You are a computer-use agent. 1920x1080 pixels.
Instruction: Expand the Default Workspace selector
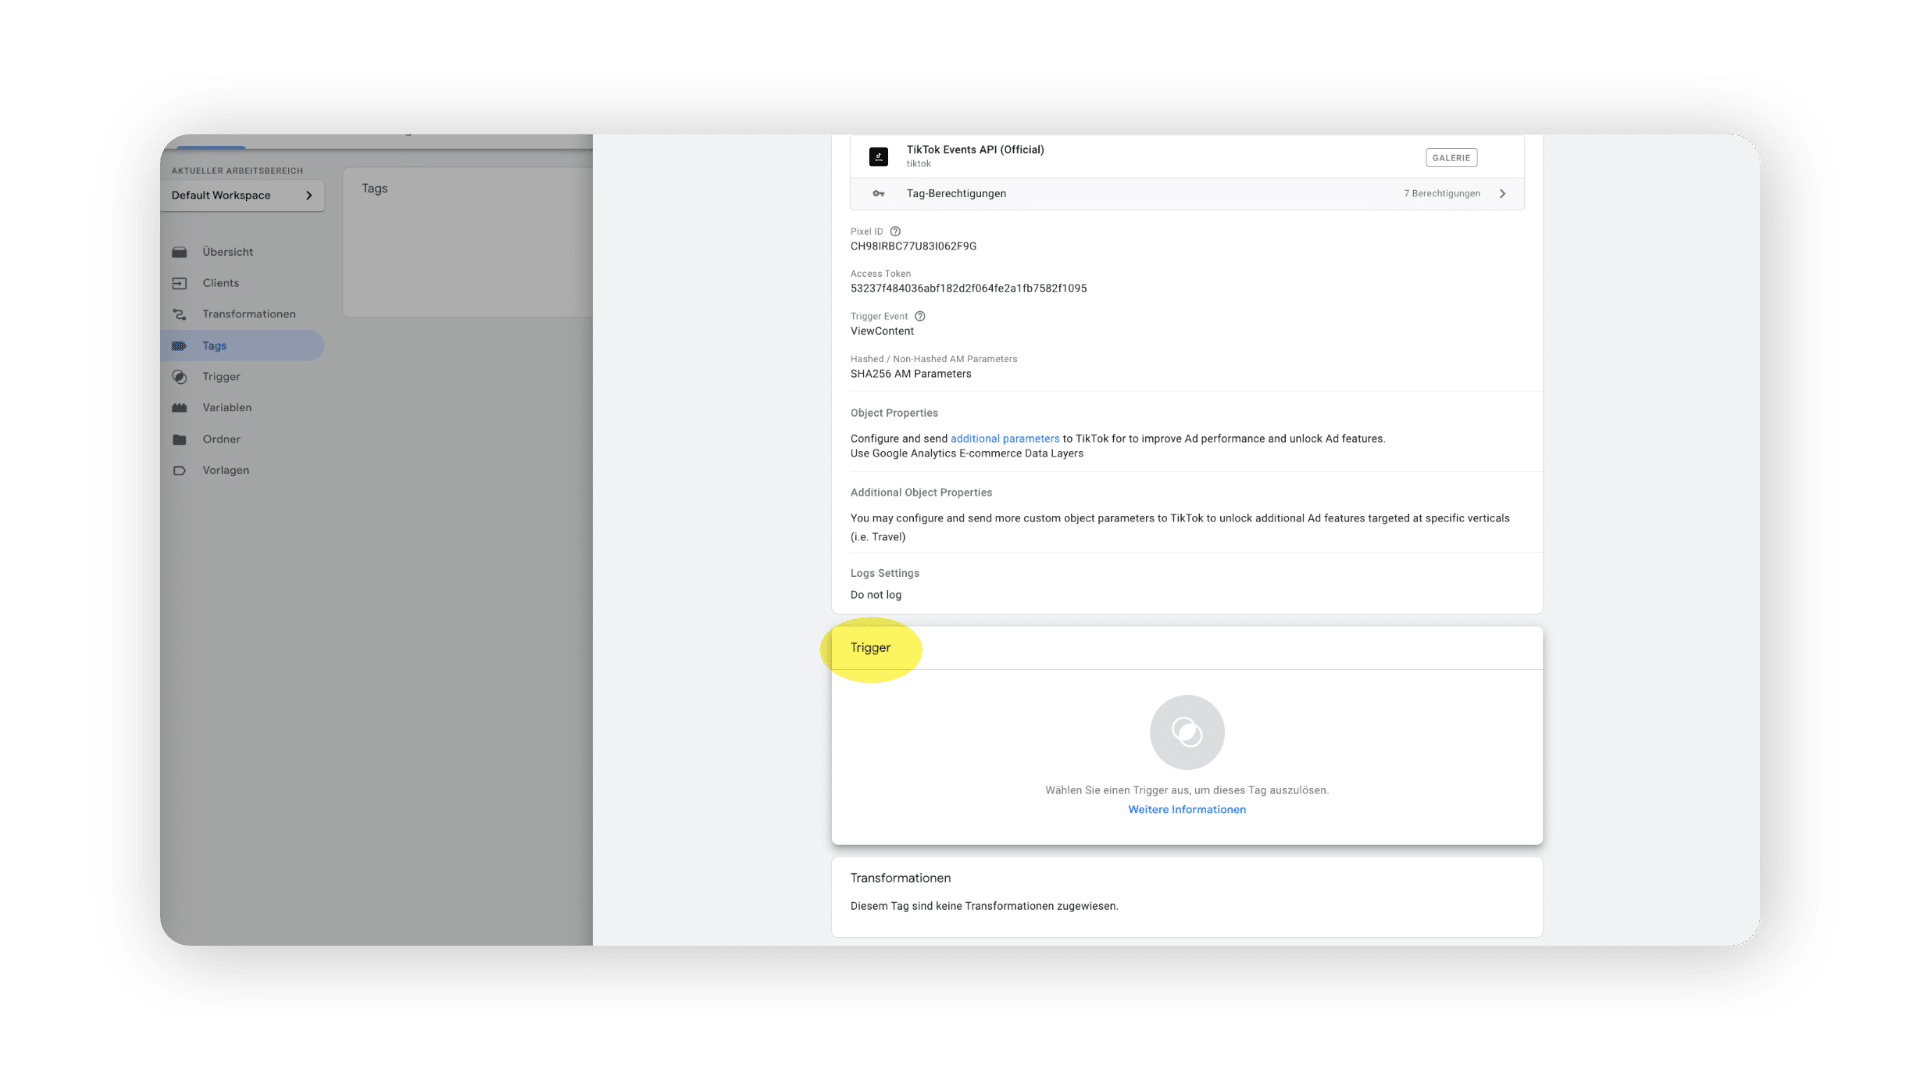(x=242, y=195)
